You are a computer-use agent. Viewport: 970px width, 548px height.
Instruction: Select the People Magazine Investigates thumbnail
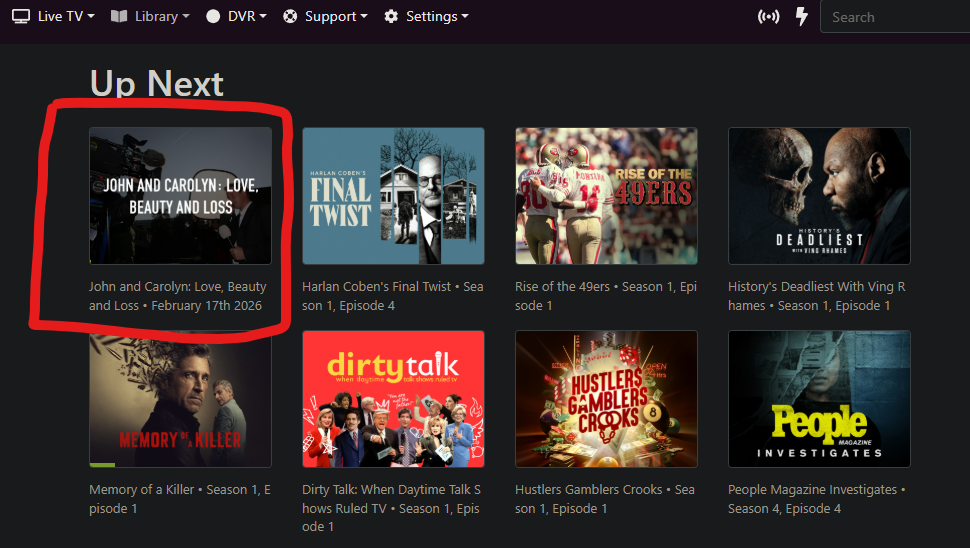819,399
